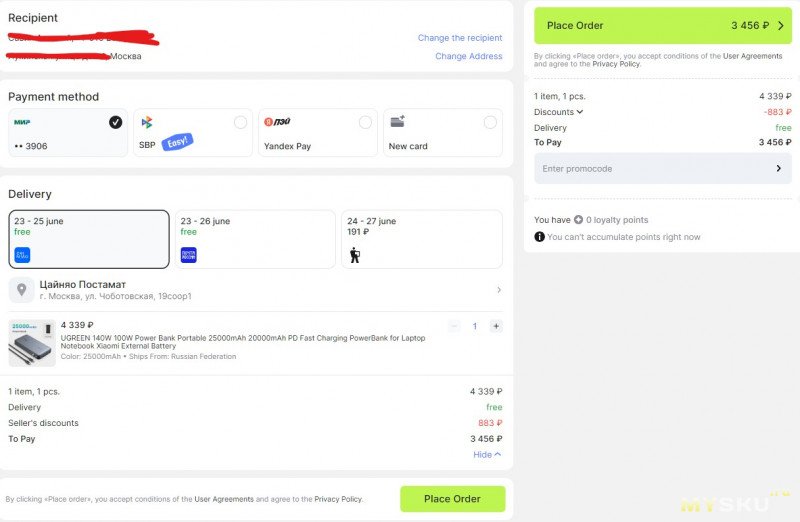Click the Enter promocode field
The height and width of the screenshot is (522, 800).
pyautogui.click(x=663, y=168)
